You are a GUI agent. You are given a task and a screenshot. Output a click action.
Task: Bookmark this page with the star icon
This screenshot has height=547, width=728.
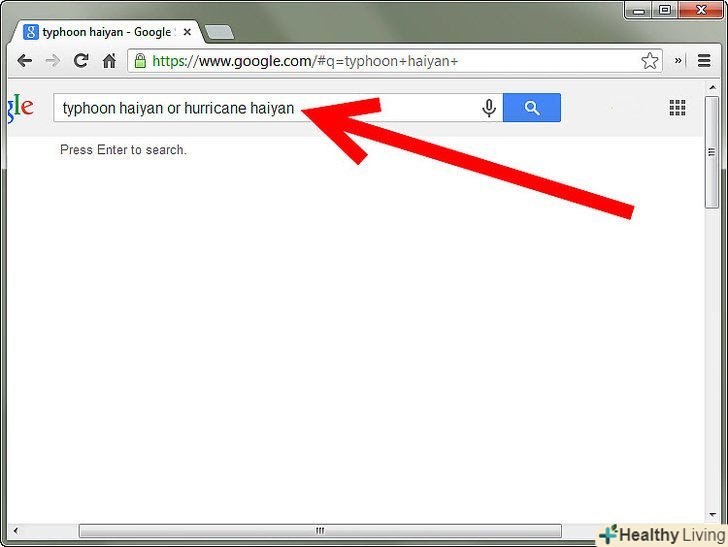pos(650,60)
